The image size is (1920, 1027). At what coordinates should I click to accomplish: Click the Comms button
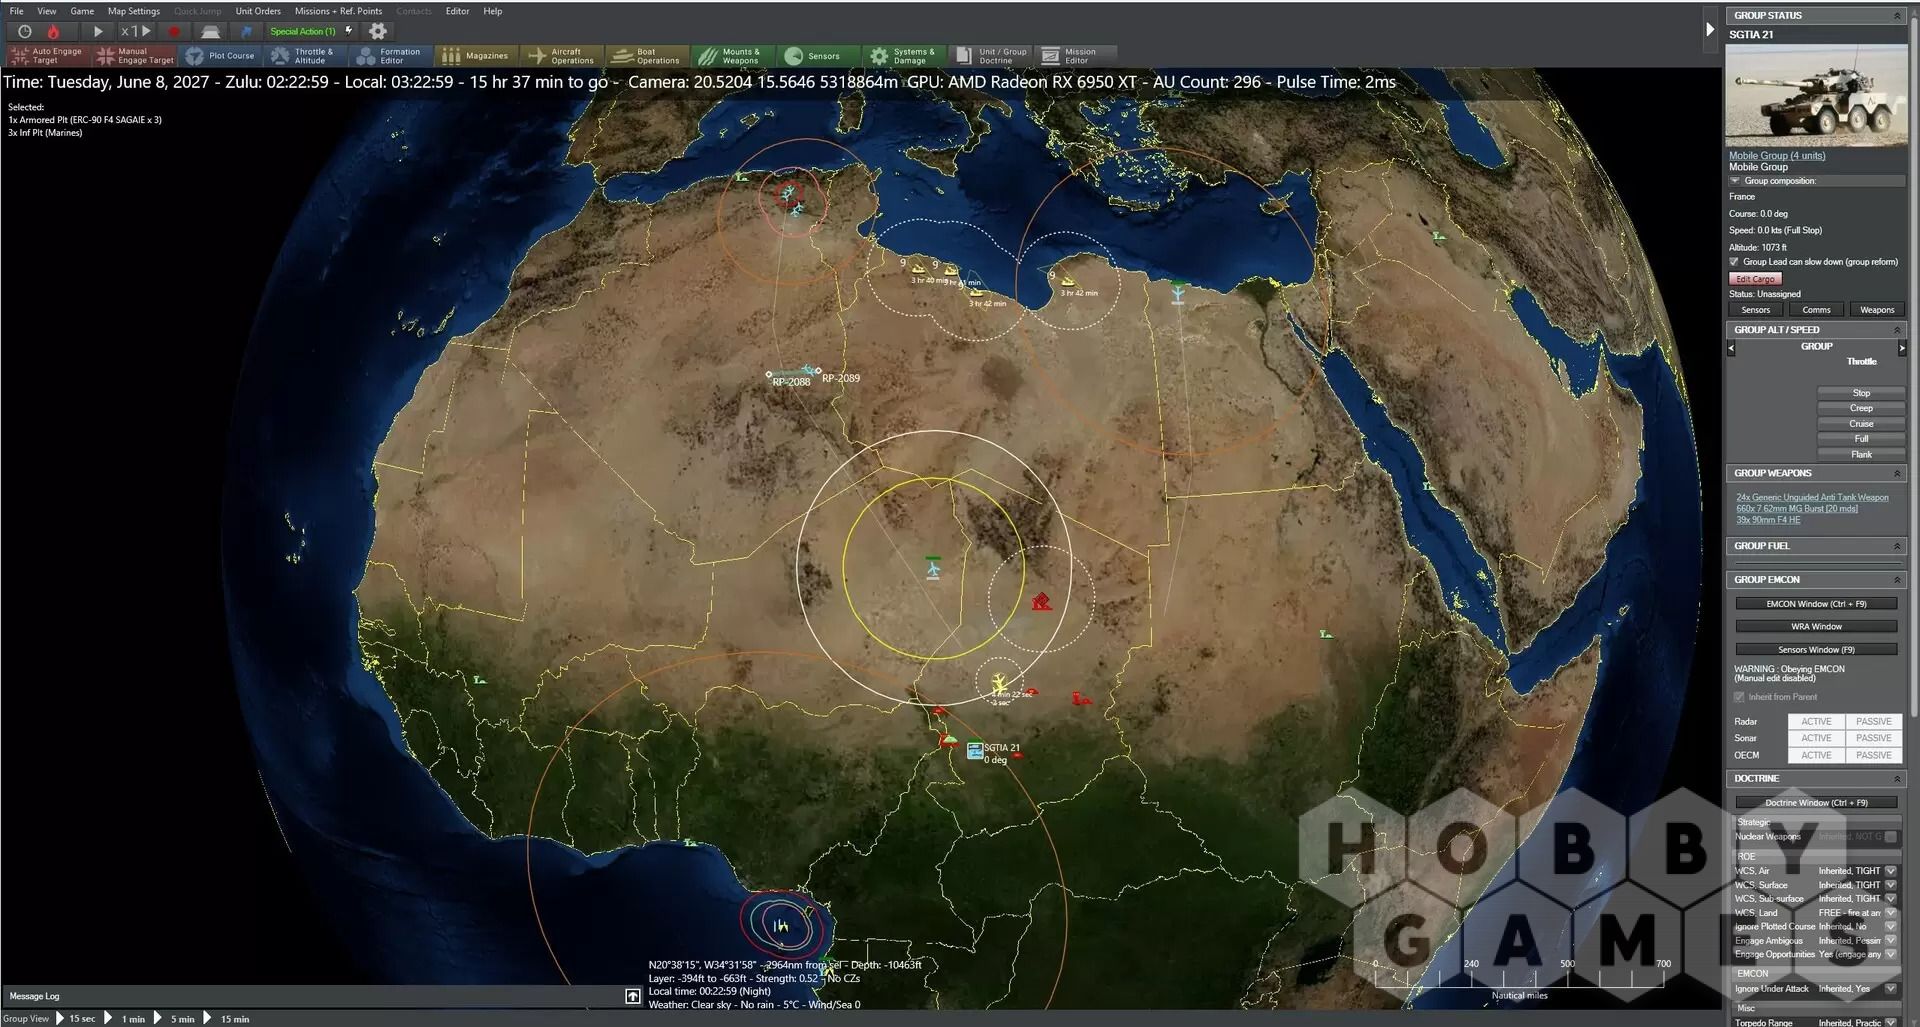point(1816,310)
